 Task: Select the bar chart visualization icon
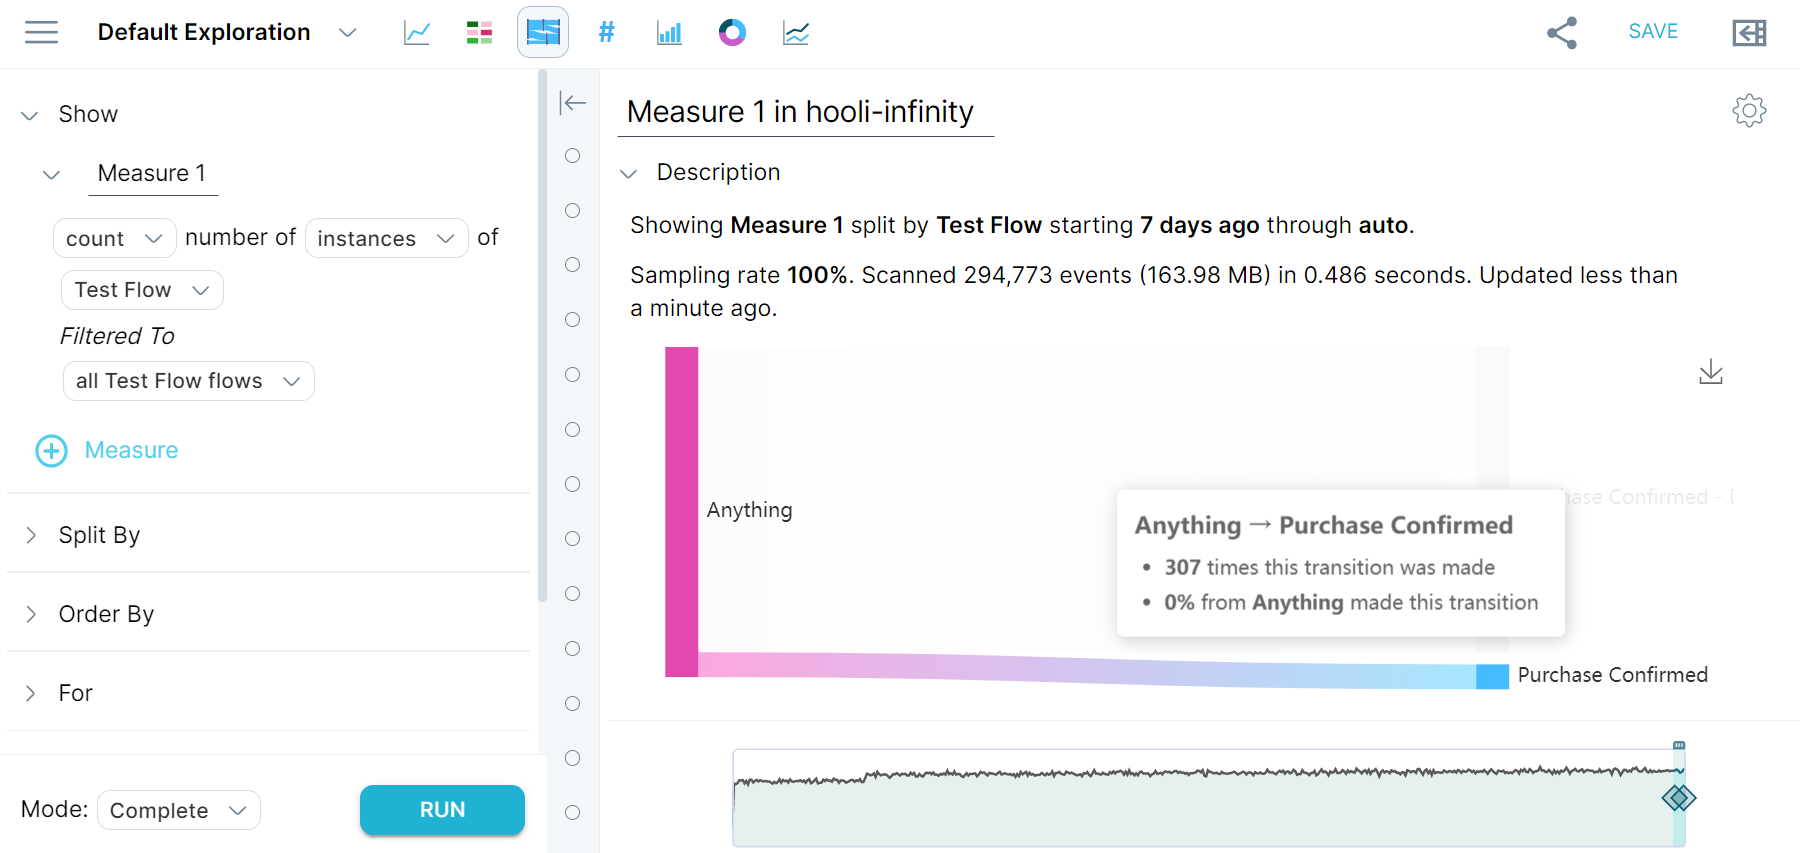[669, 32]
